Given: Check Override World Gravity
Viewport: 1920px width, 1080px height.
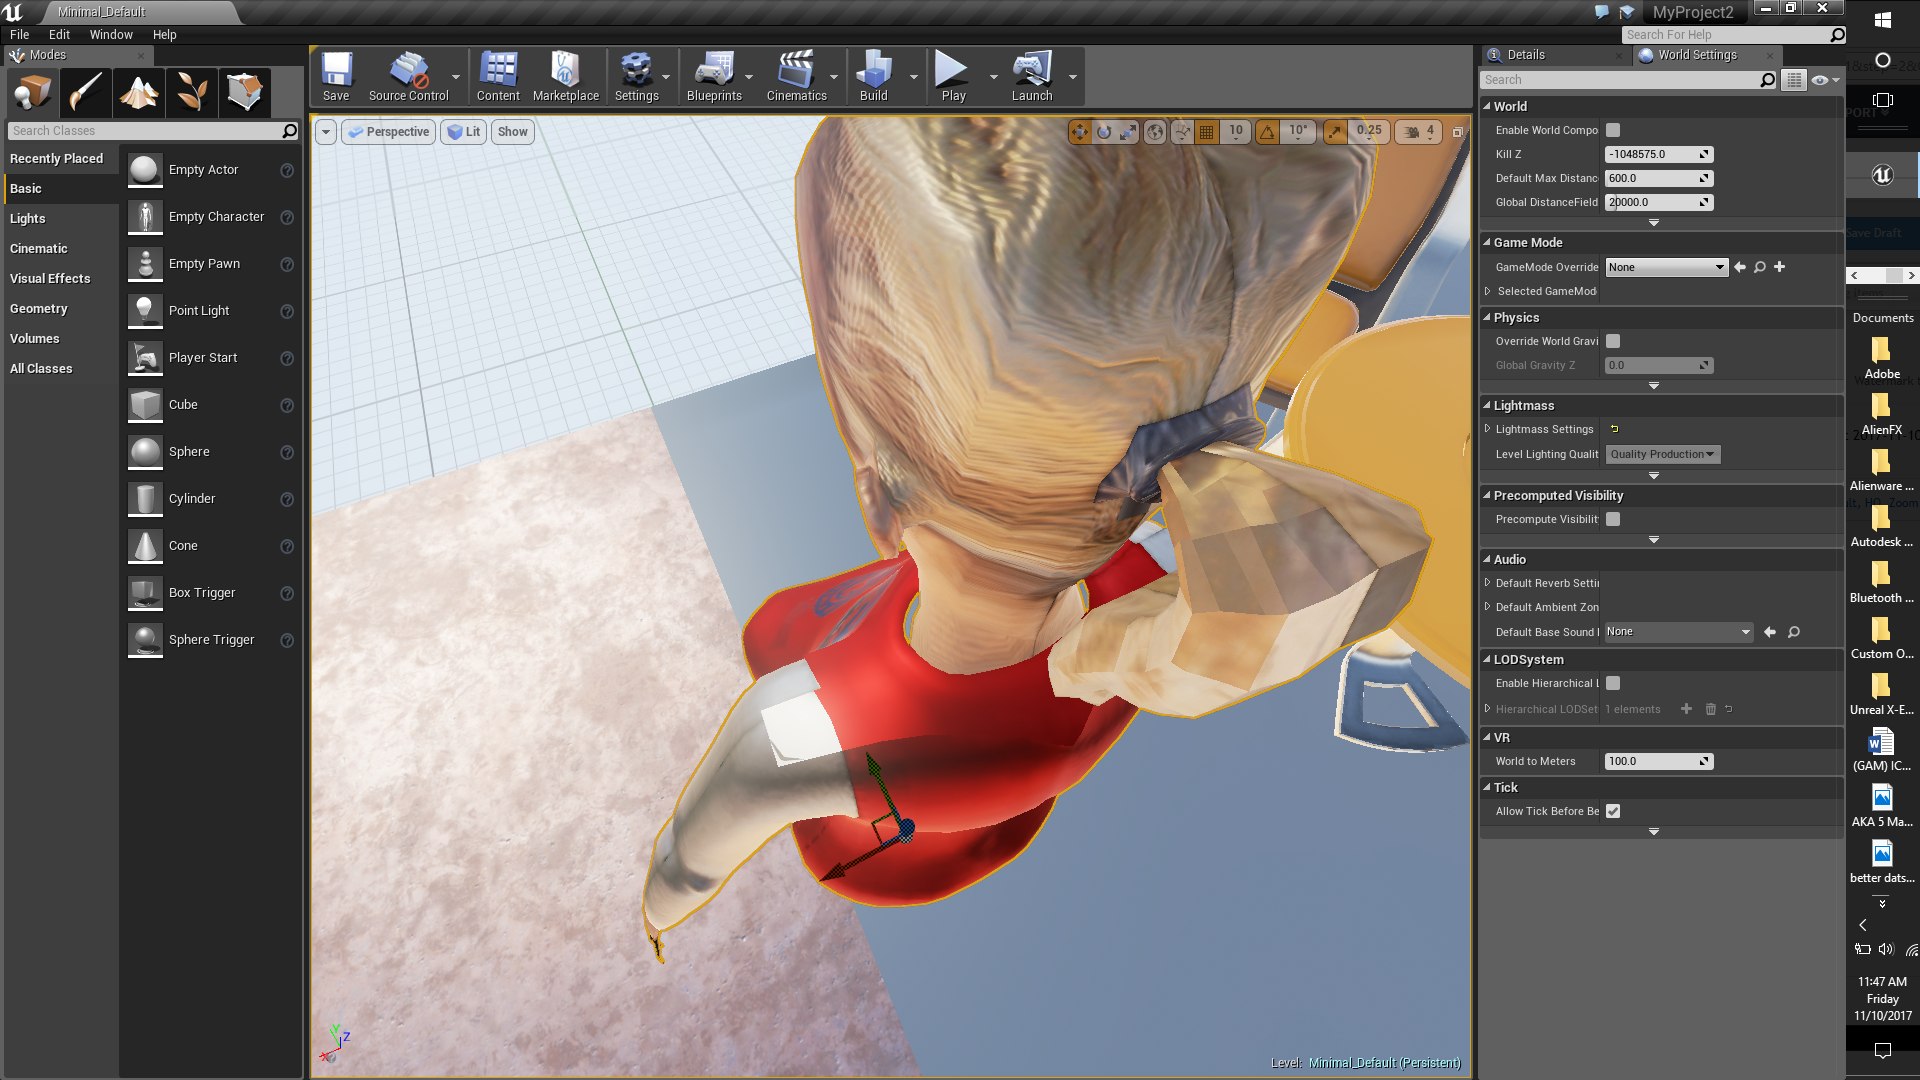Looking at the screenshot, I should tap(1613, 341).
